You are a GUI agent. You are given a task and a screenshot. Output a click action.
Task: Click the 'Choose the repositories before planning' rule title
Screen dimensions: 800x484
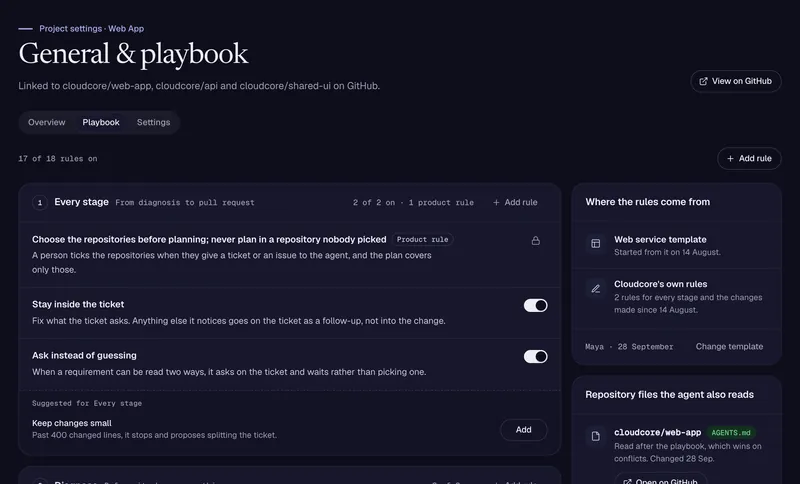(209, 239)
